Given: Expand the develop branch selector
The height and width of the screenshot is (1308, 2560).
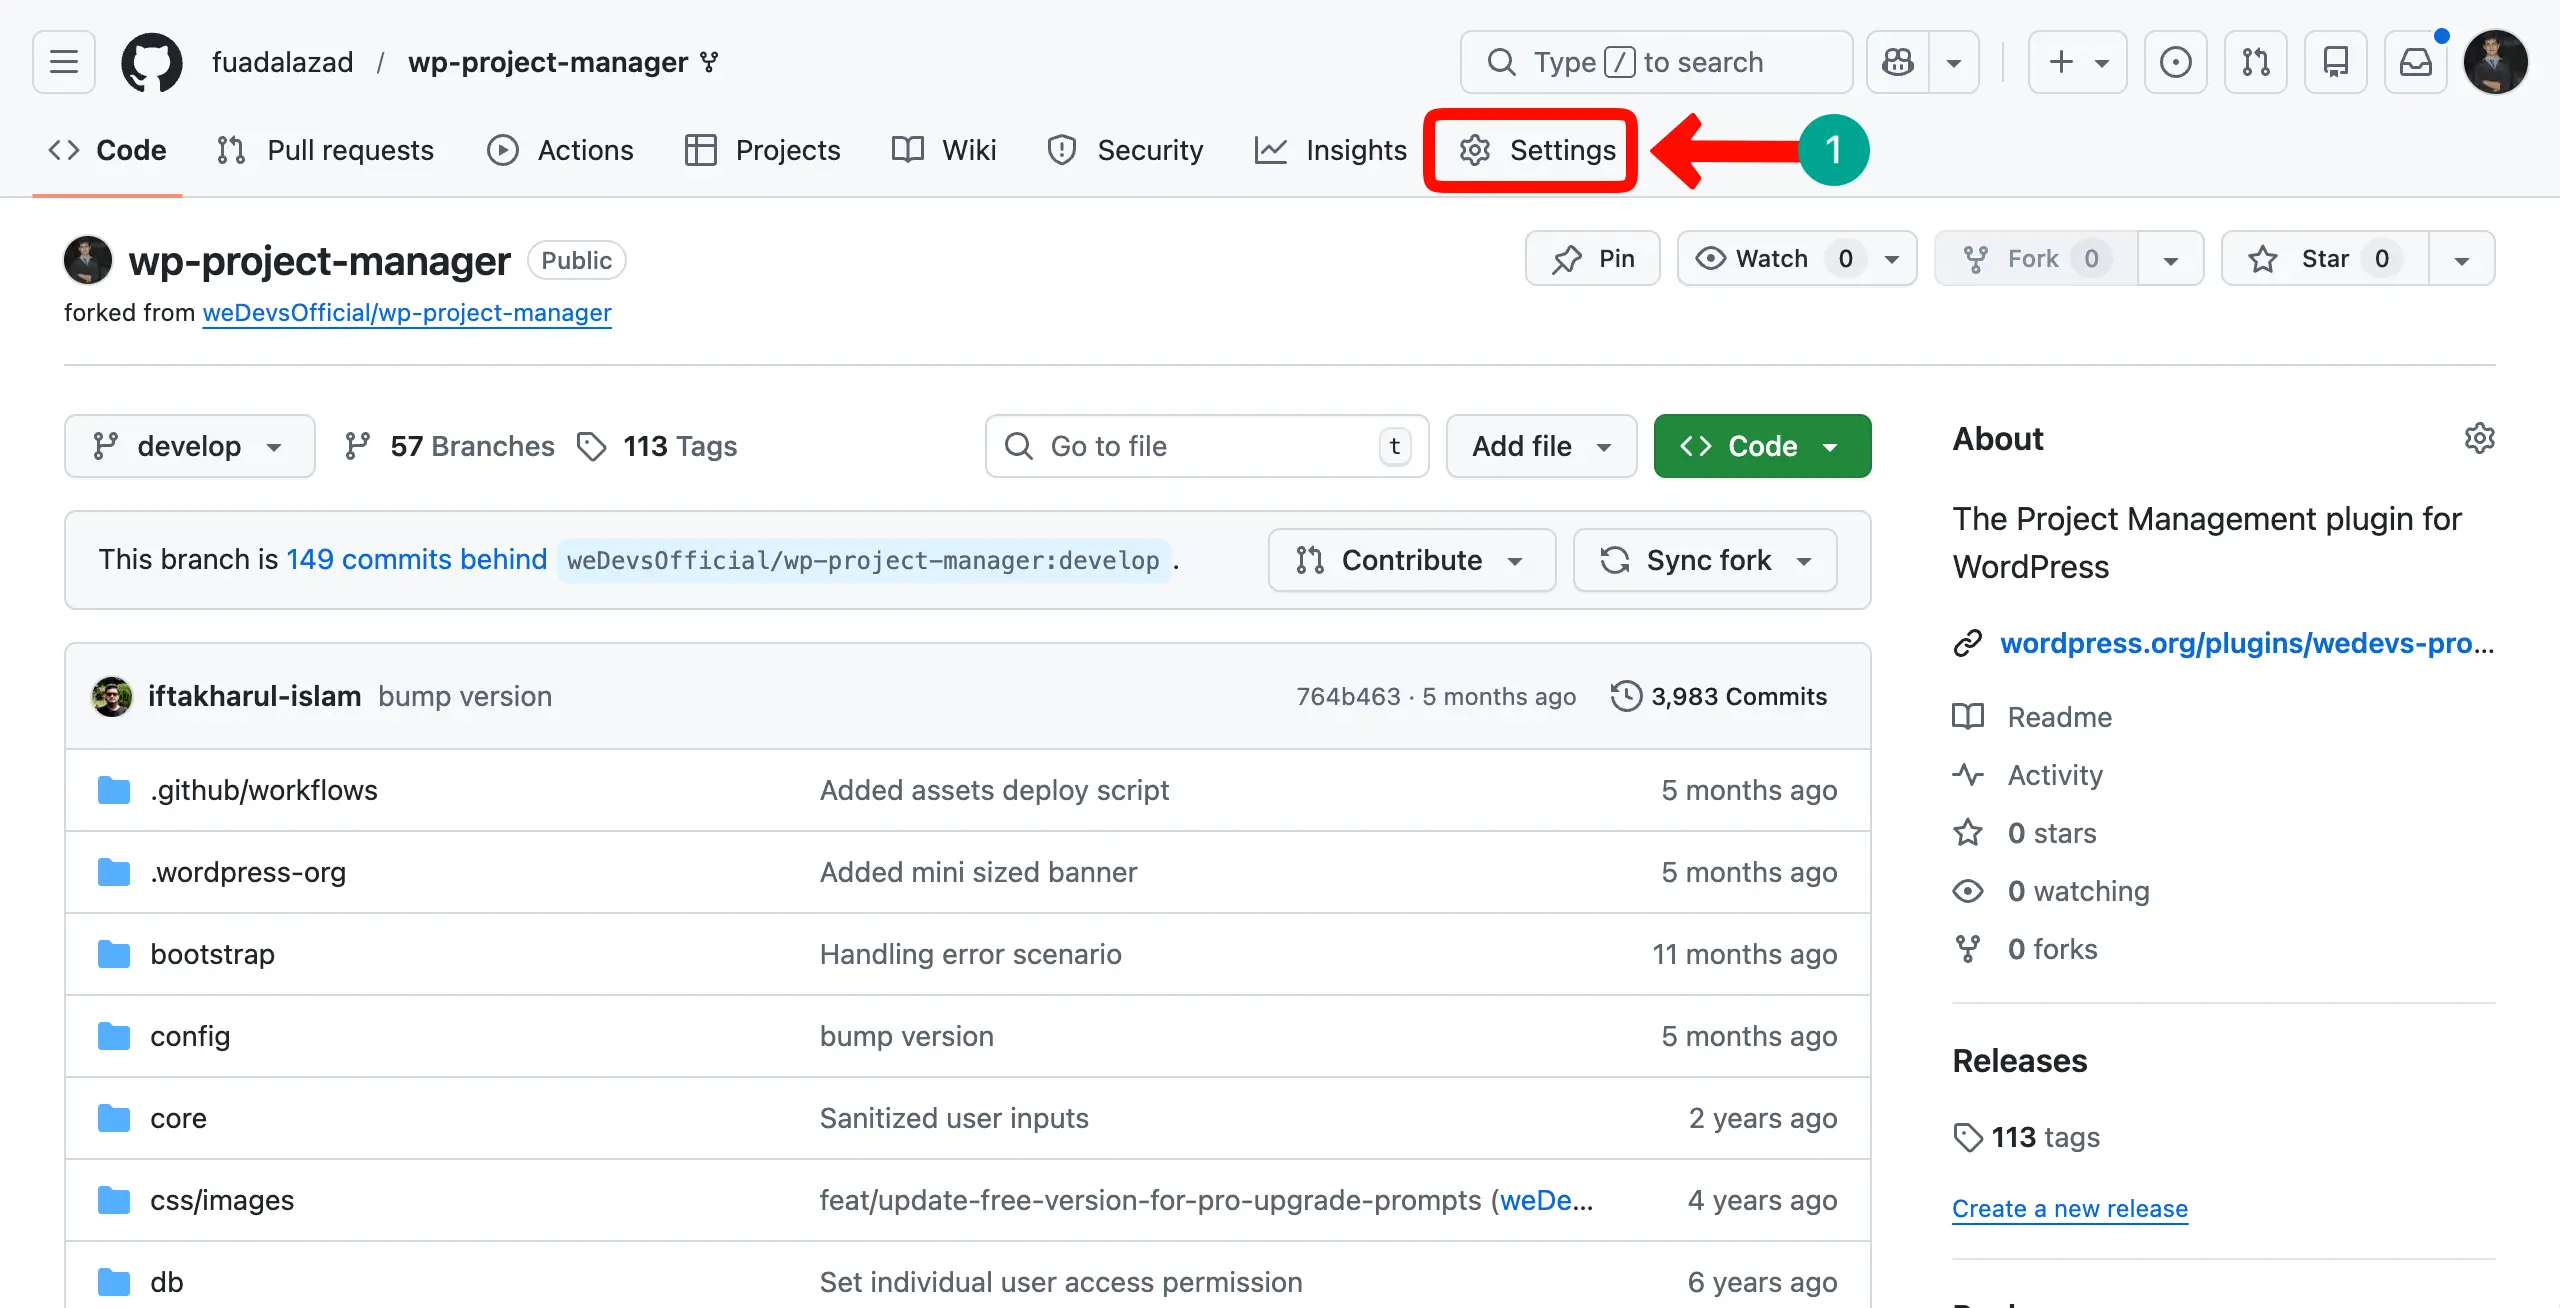Looking at the screenshot, I should tap(189, 446).
